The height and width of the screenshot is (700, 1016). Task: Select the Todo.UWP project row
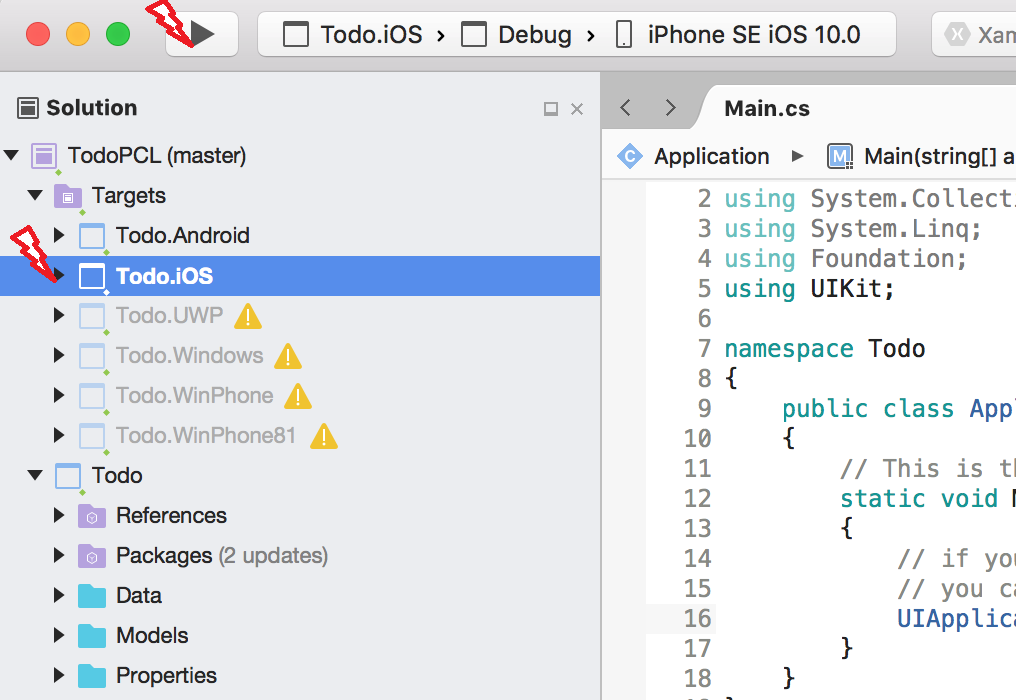click(300, 316)
